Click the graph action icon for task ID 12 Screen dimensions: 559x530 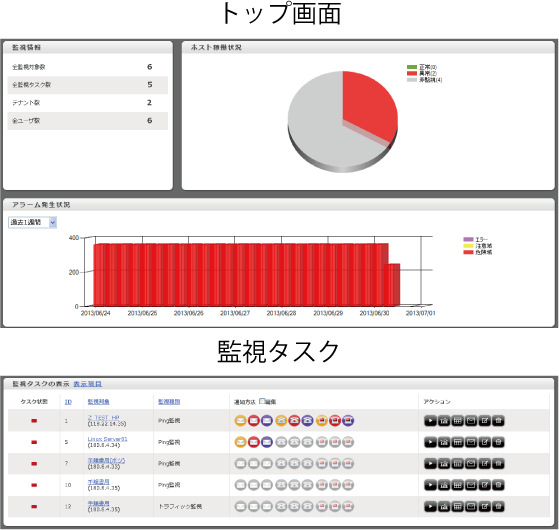444,506
